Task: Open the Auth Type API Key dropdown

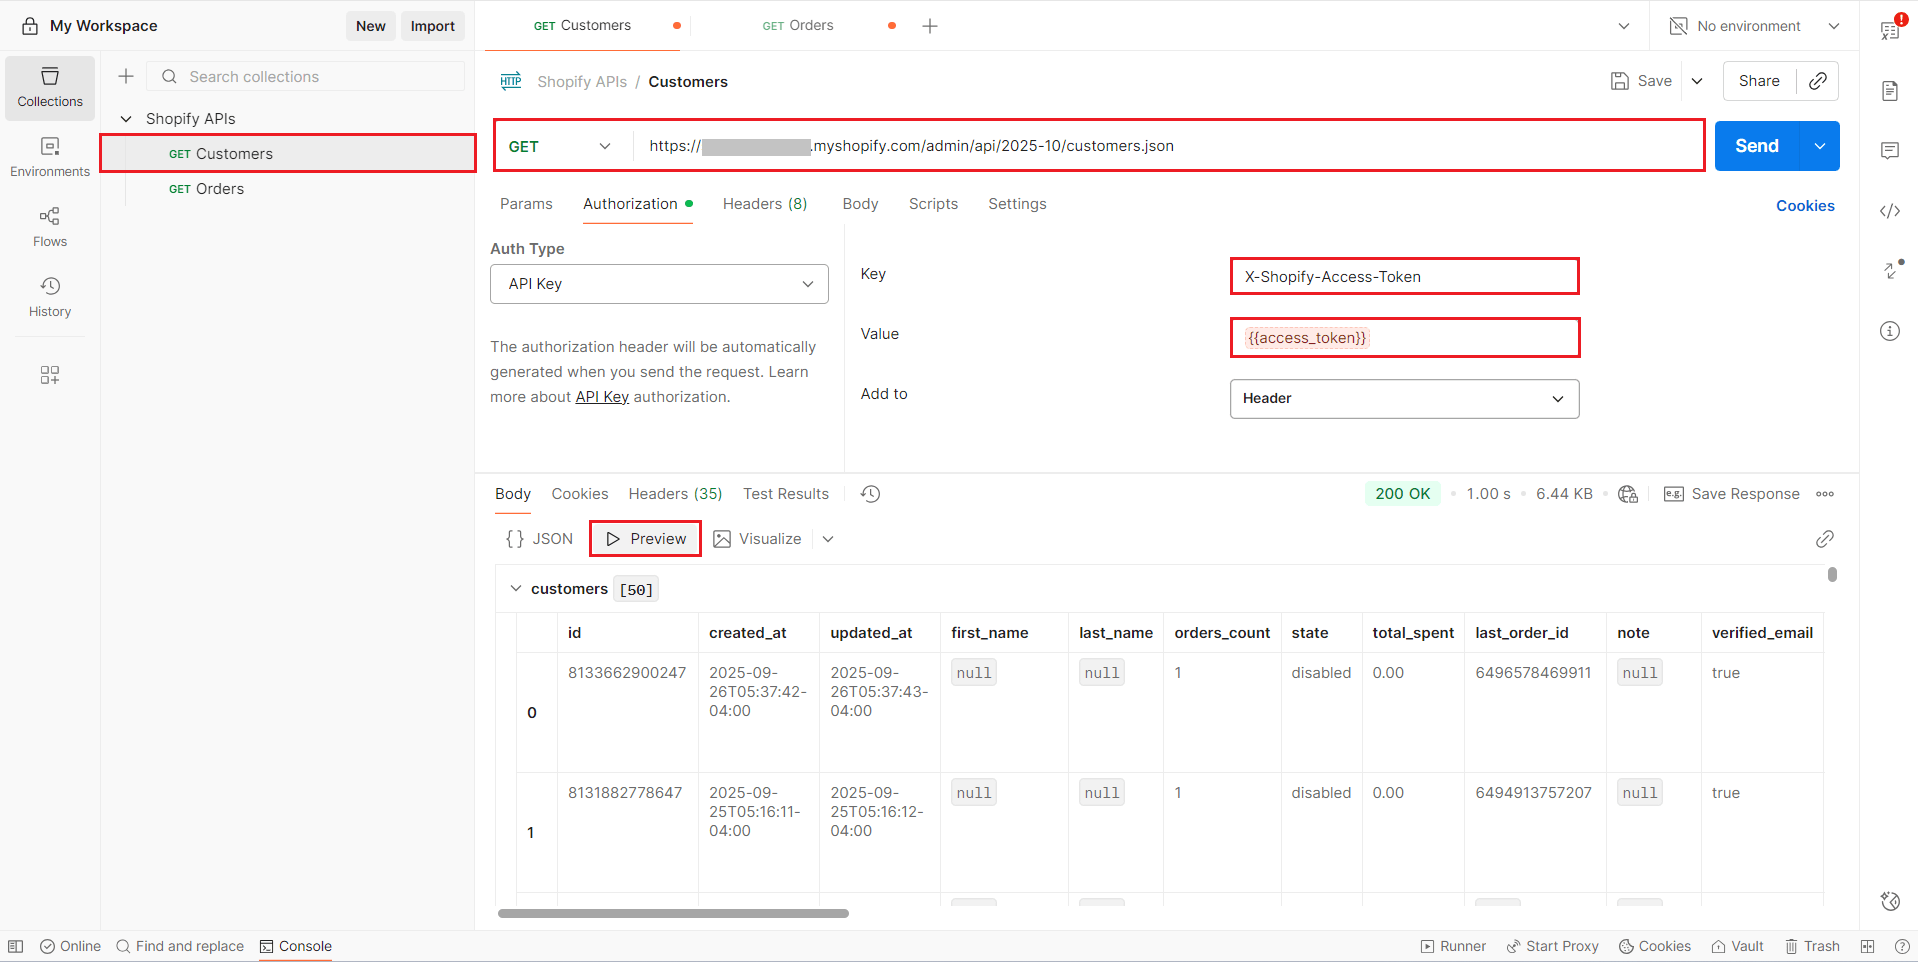Action: click(x=659, y=284)
